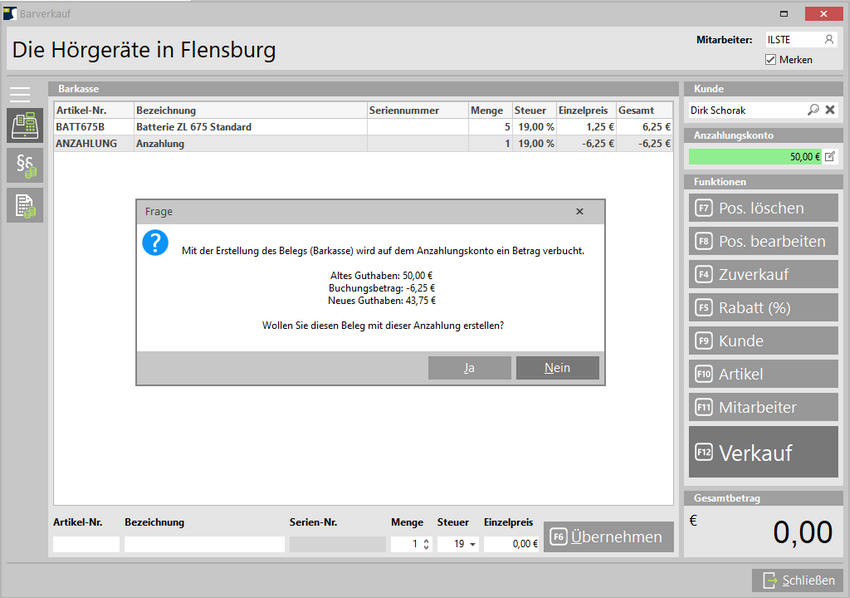Uncheck the Merken checkbox
The height and width of the screenshot is (598, 850).
(770, 60)
